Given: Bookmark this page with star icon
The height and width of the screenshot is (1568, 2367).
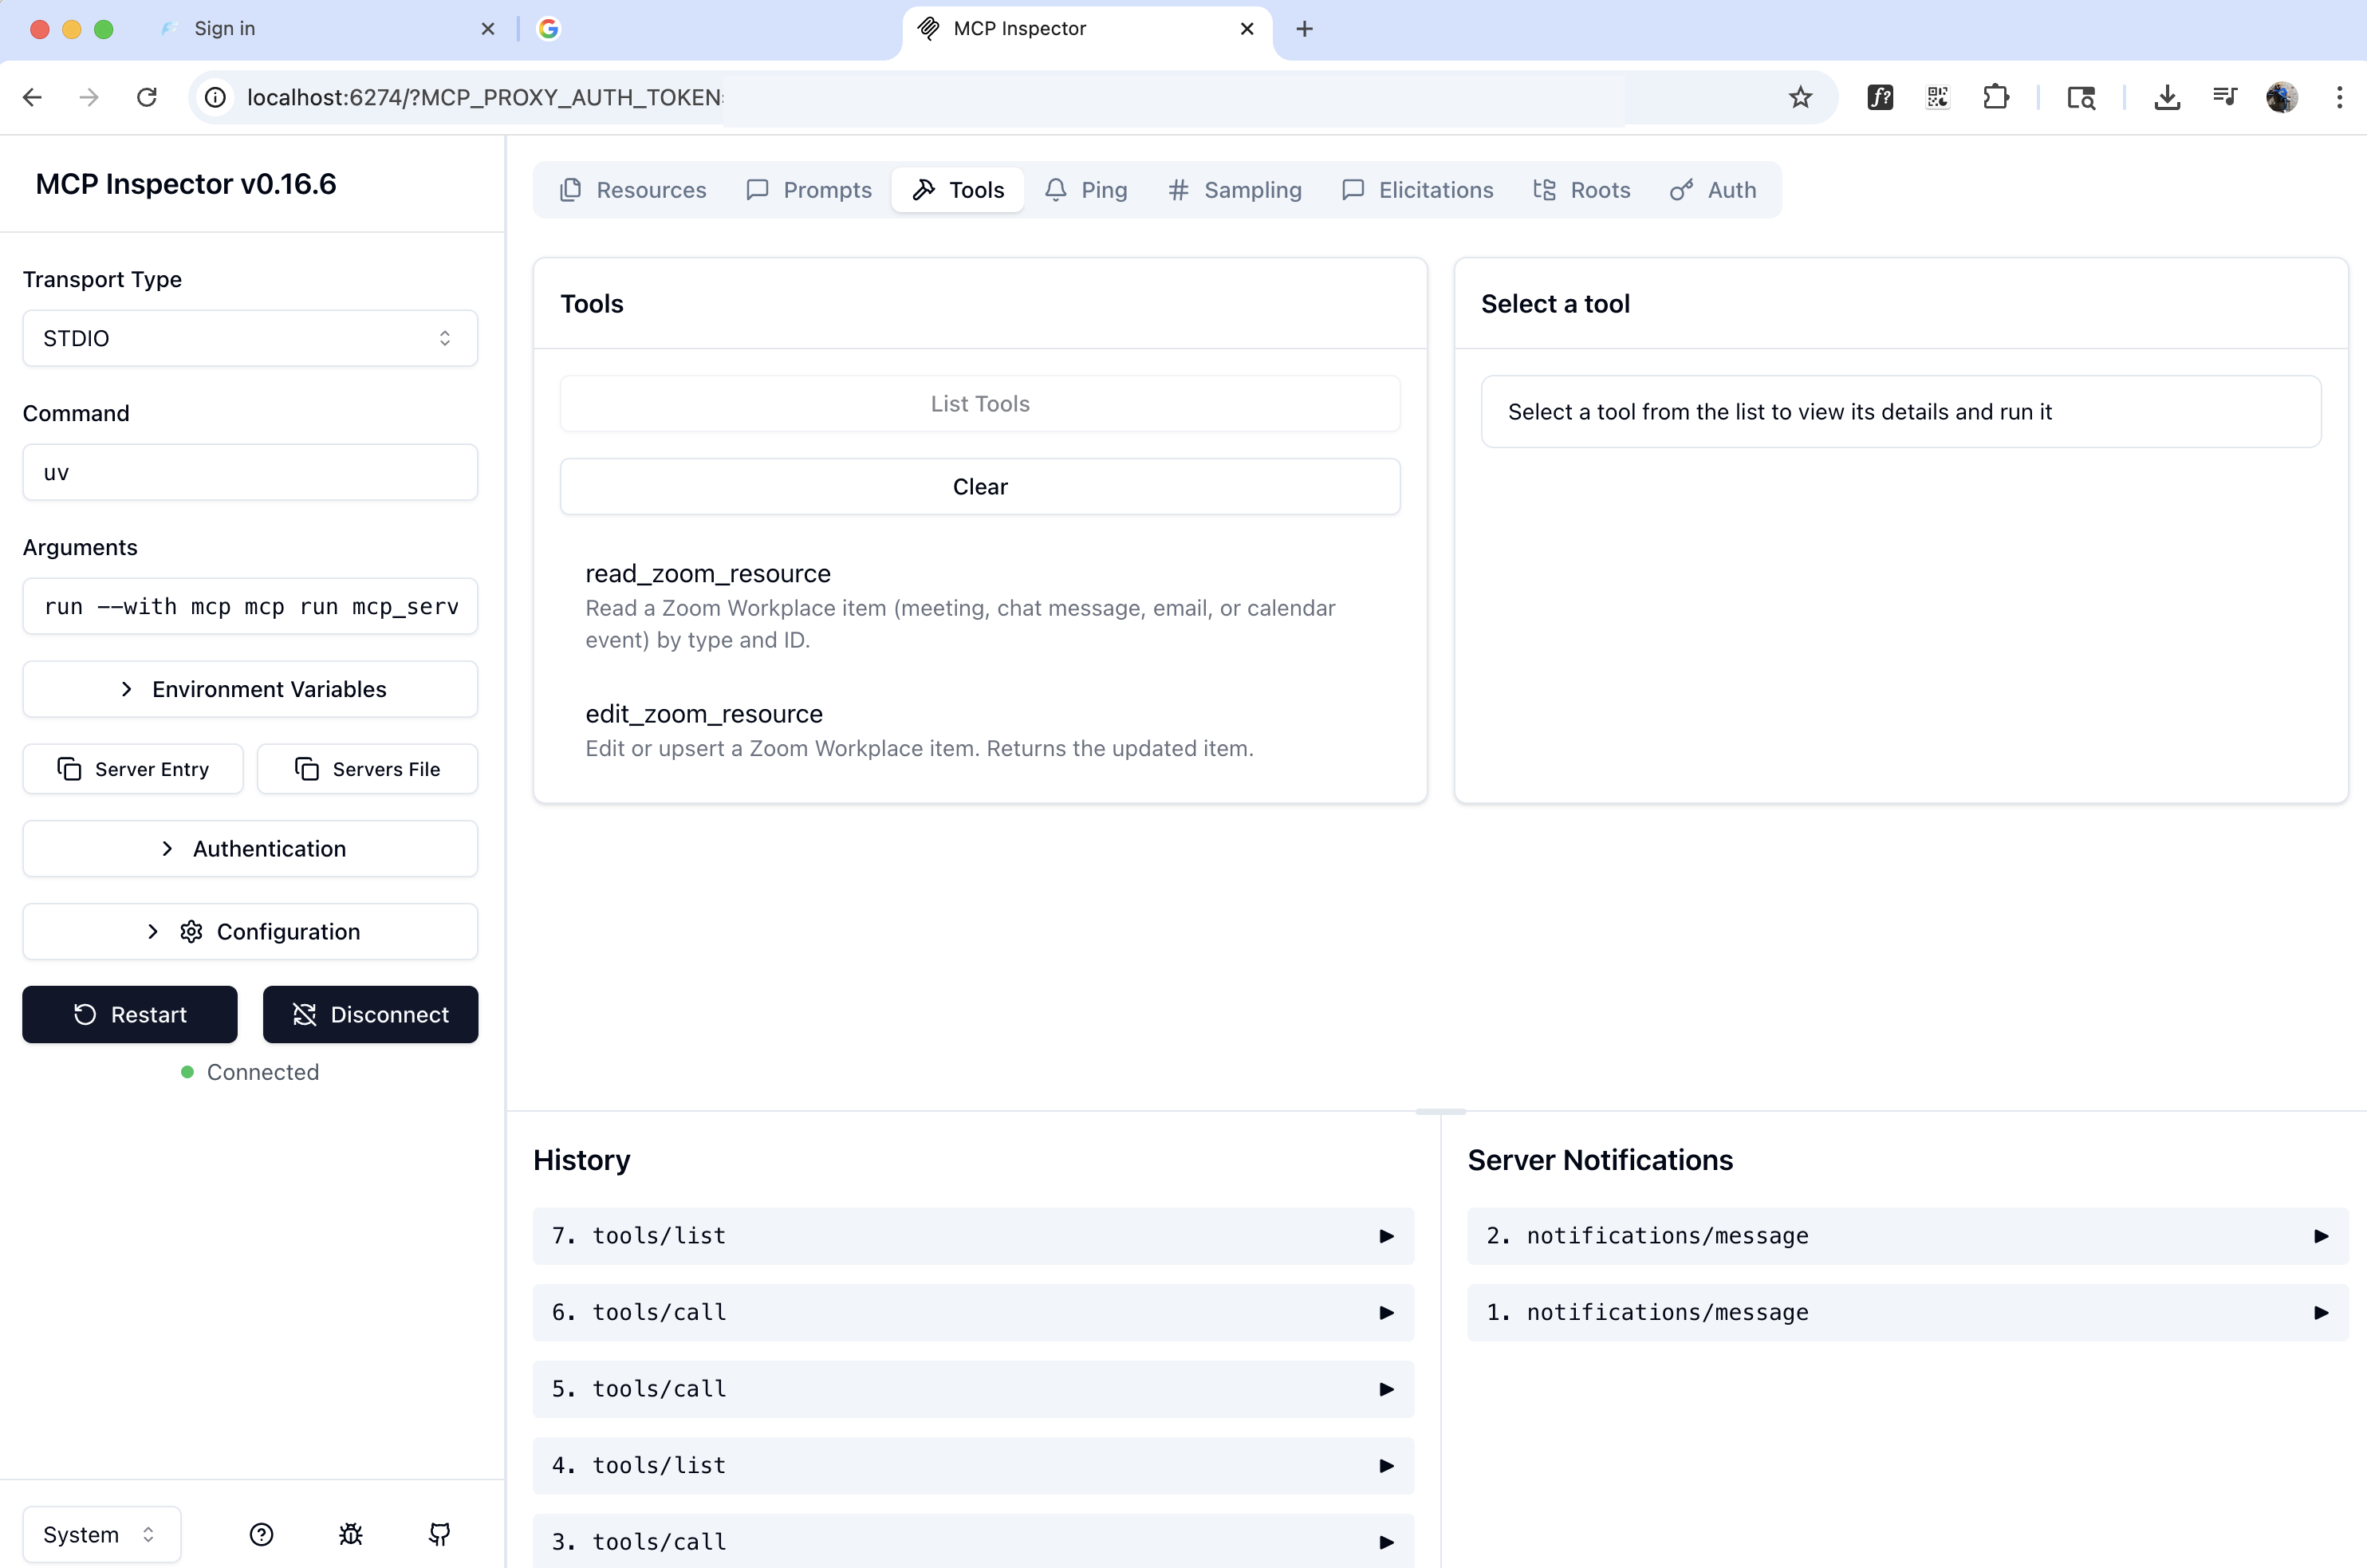Looking at the screenshot, I should click(1800, 97).
